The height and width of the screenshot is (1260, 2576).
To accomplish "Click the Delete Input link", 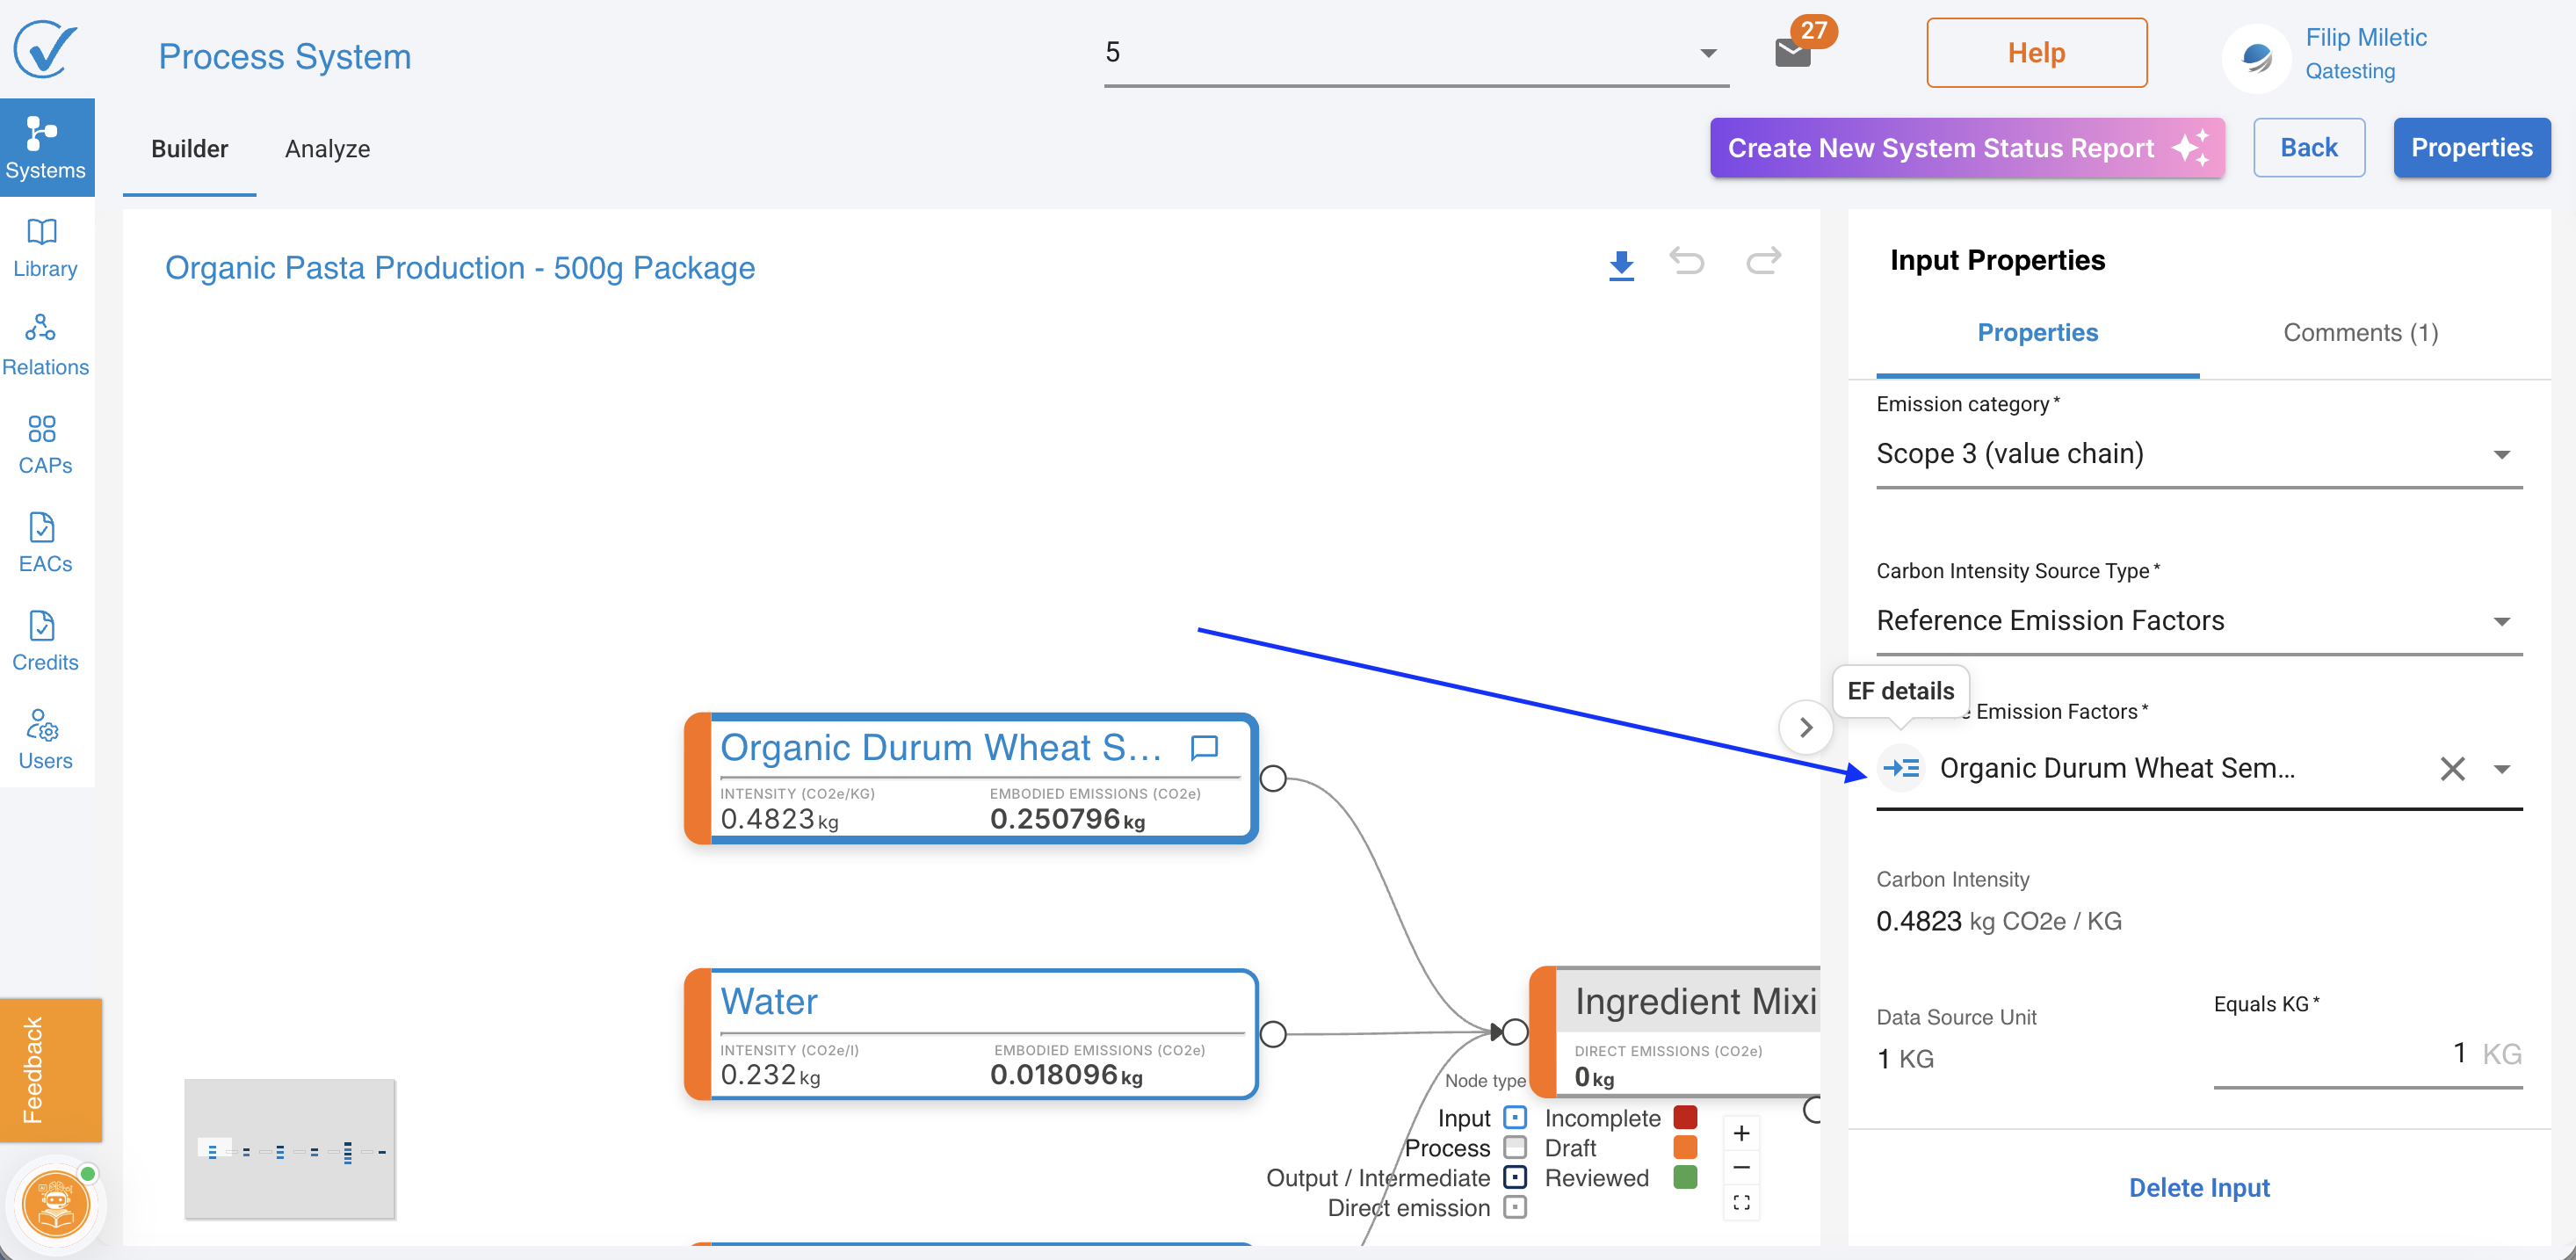I will (x=2198, y=1187).
